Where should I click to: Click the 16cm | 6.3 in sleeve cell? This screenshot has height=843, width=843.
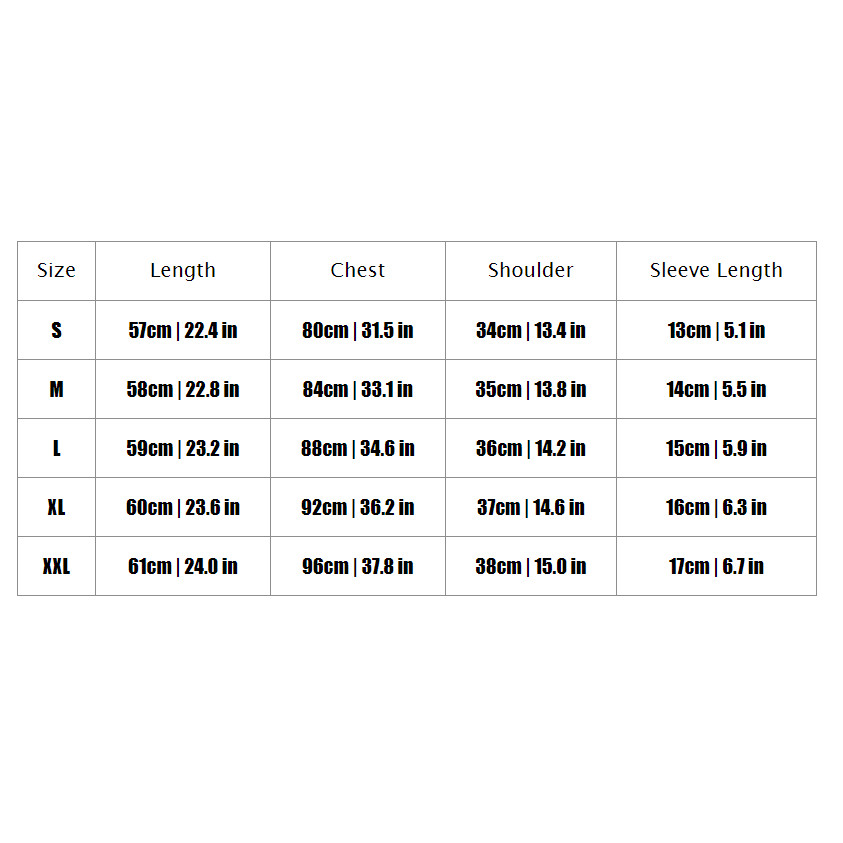click(716, 508)
